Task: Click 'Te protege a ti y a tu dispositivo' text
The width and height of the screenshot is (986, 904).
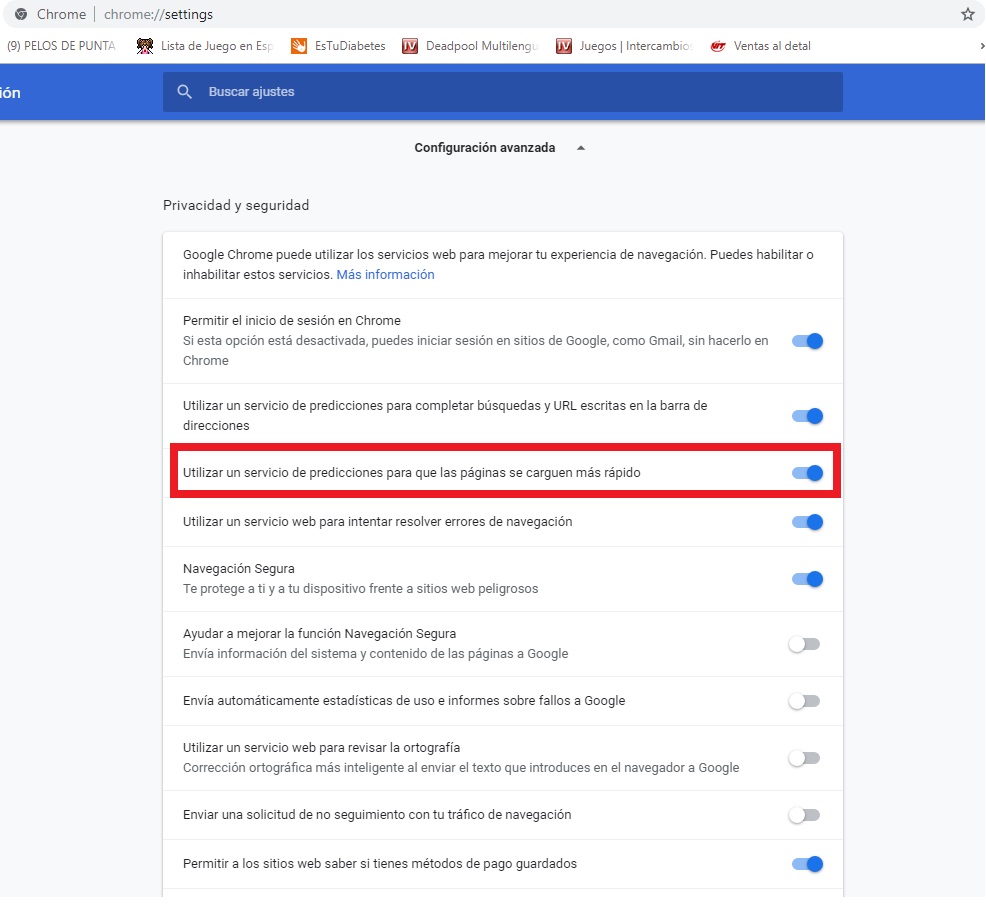Action: [x=360, y=589]
